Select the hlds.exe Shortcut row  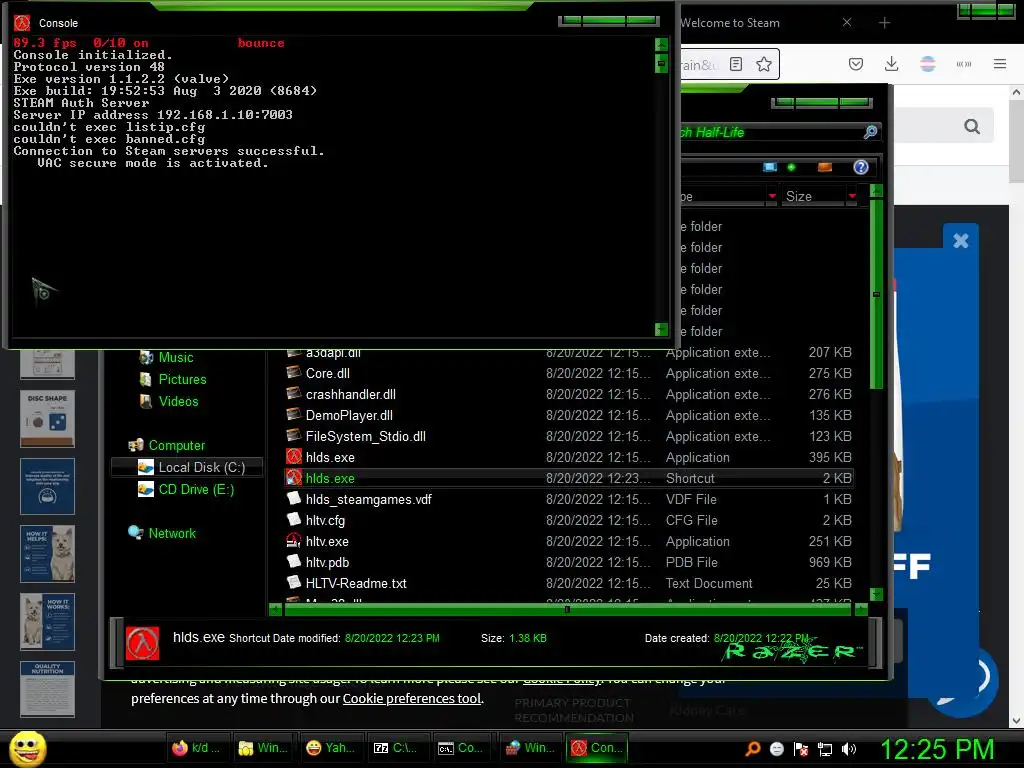pyautogui.click(x=569, y=478)
